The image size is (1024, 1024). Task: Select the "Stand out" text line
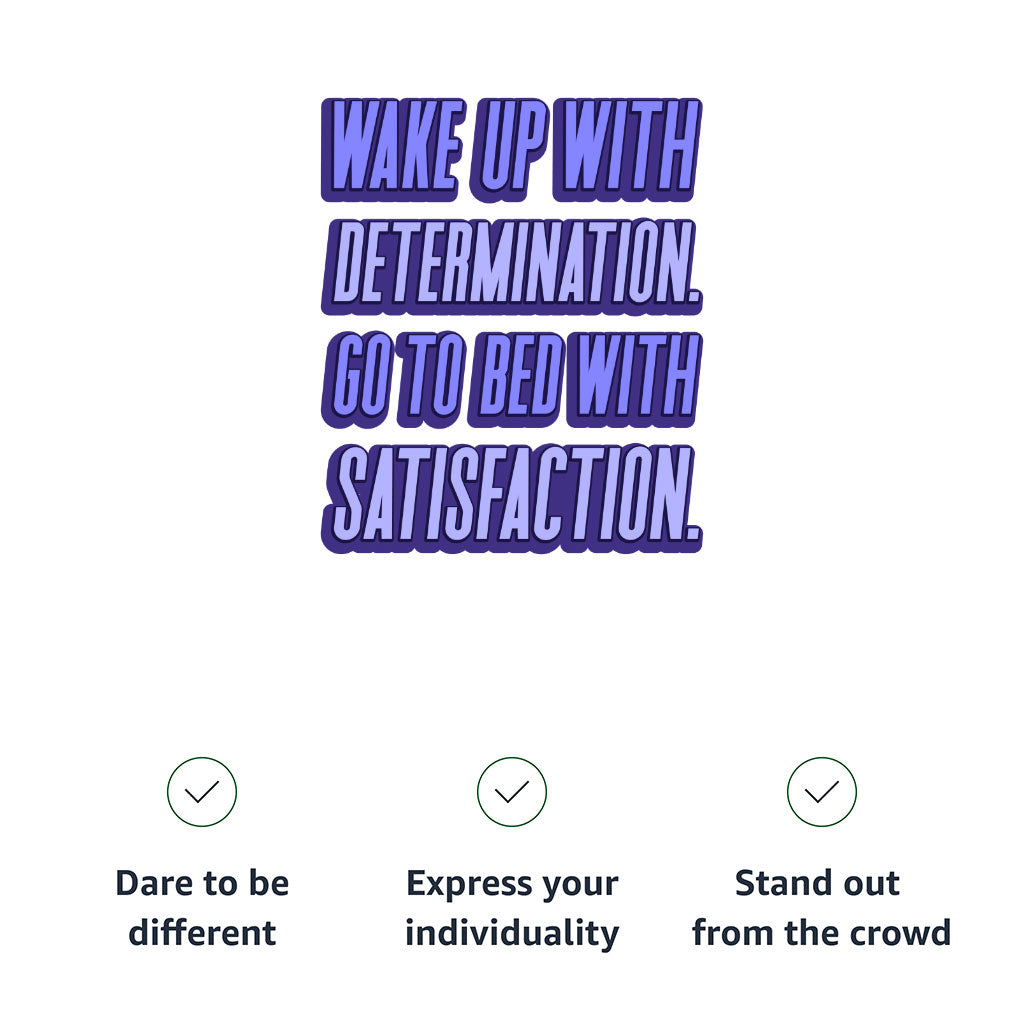tap(817, 884)
